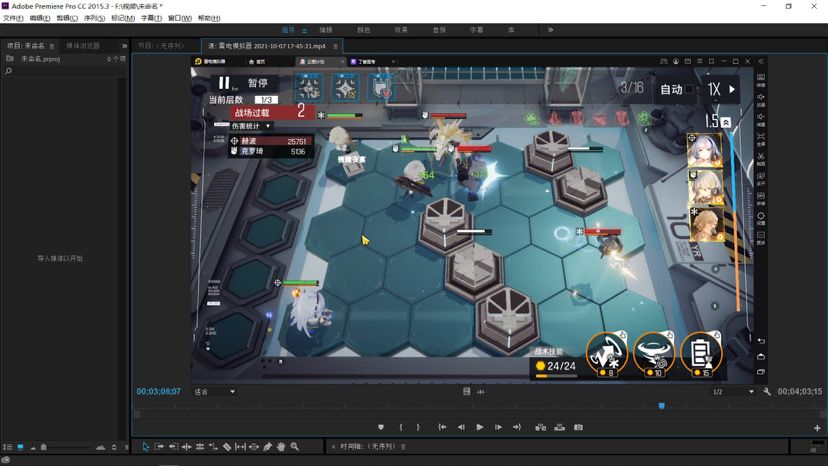This screenshot has height=466, width=828.
Task: Switch to the 效果 workspace
Action: (x=401, y=30)
